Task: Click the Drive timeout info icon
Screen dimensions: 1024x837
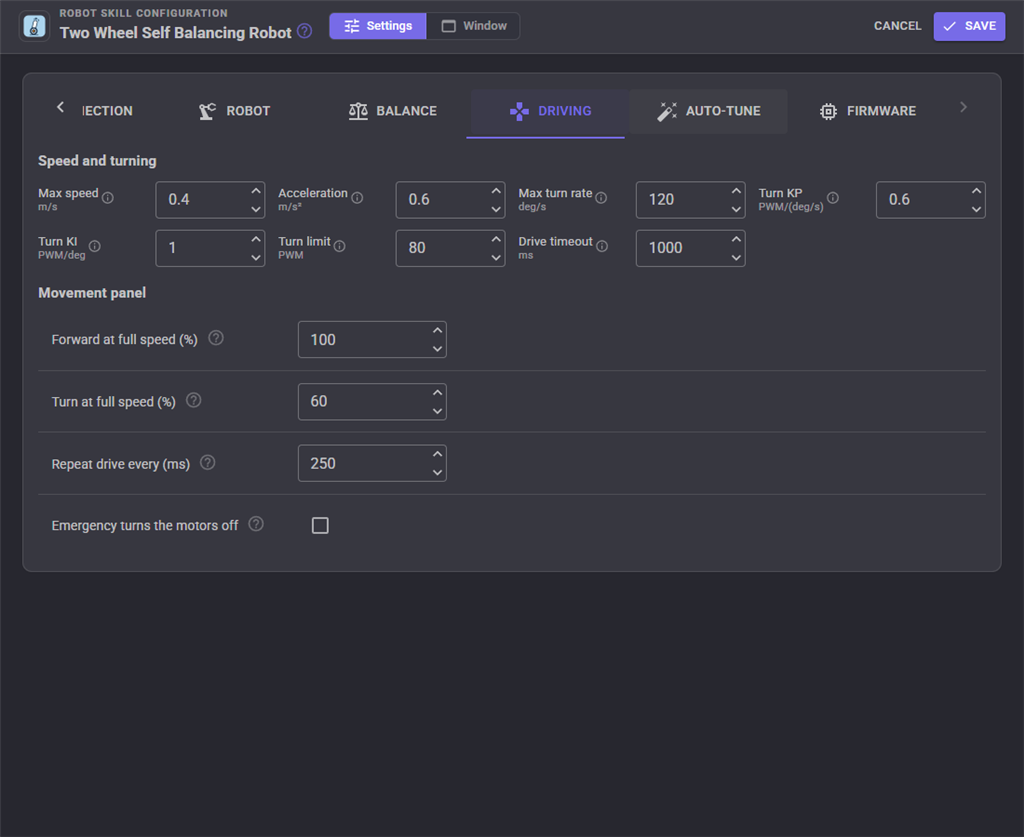Action: click(602, 246)
